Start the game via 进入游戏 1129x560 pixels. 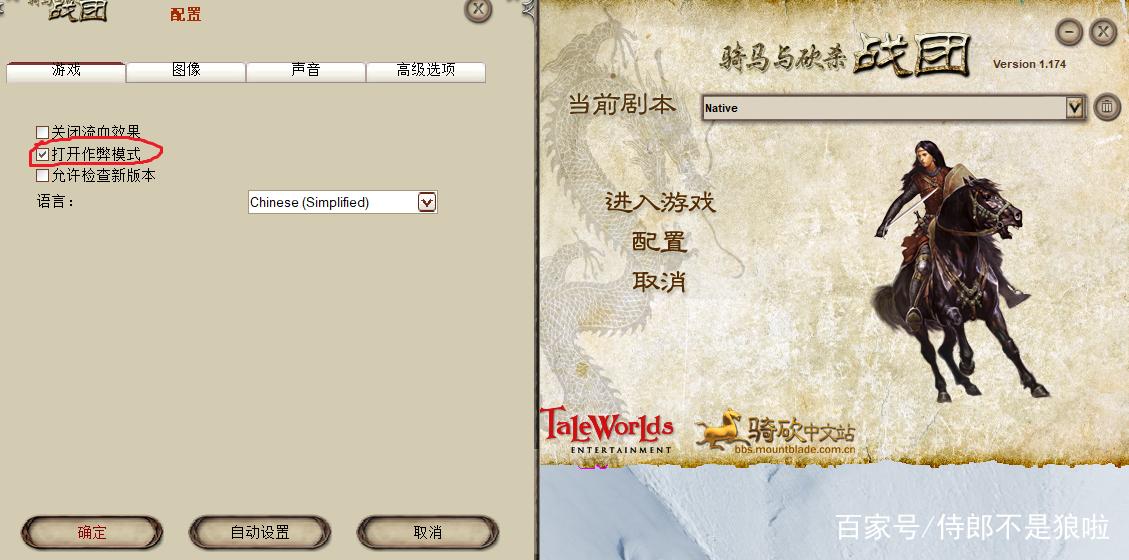(660, 202)
